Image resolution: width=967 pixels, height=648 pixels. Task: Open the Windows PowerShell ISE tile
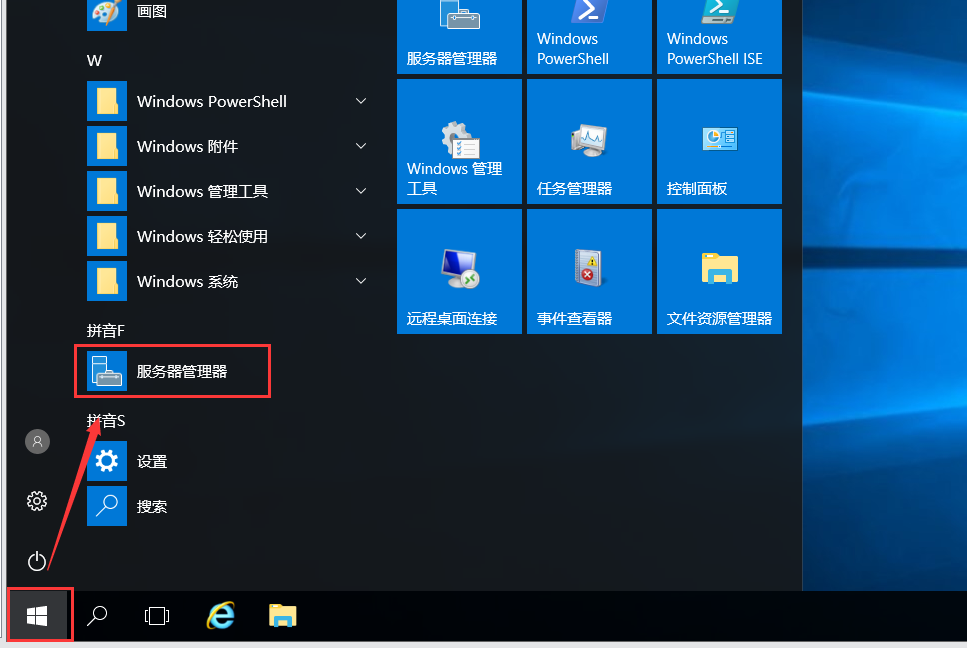(x=719, y=36)
